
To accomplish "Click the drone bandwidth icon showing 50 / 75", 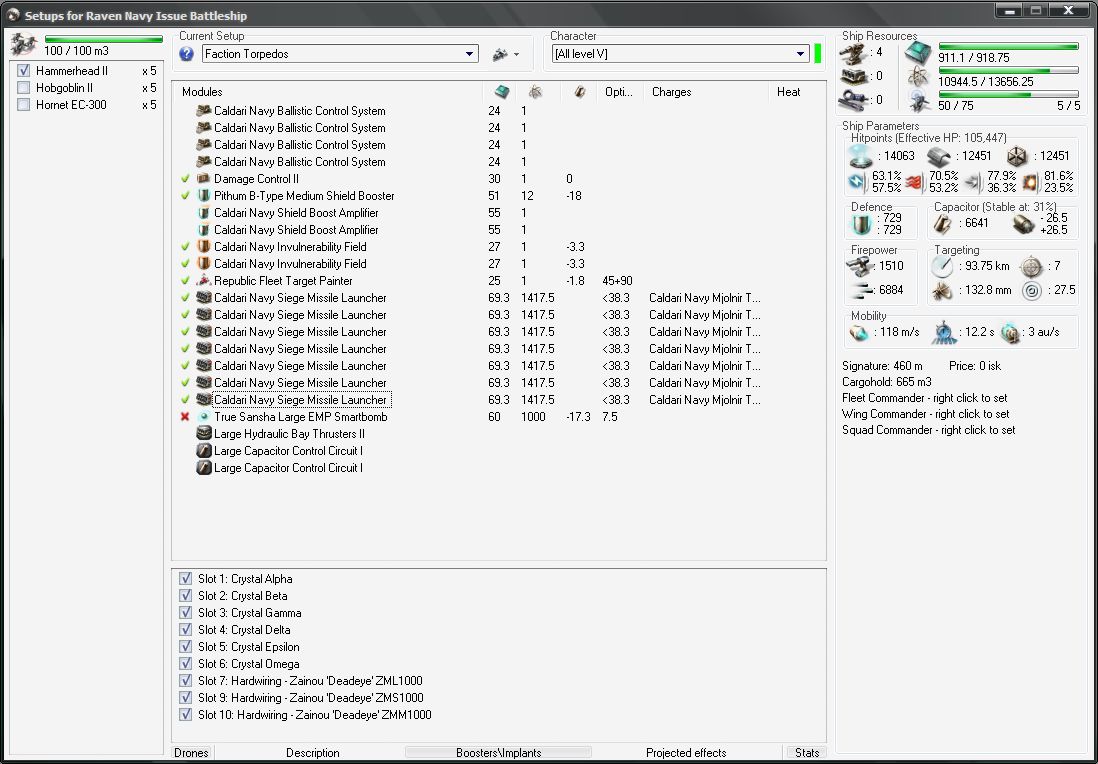I will coord(918,101).
